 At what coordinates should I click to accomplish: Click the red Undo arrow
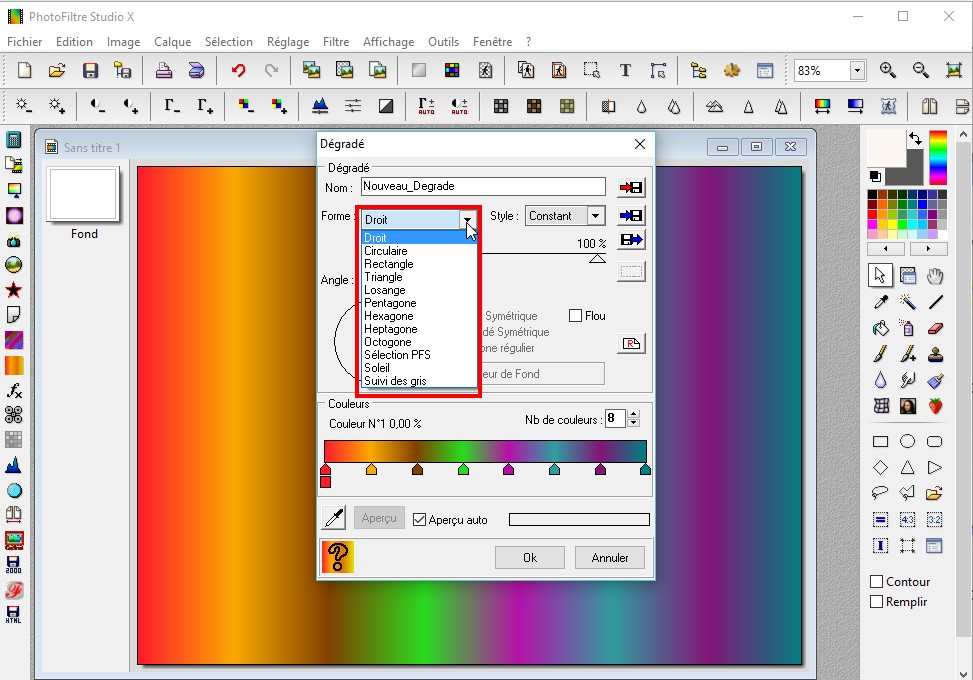click(x=238, y=70)
